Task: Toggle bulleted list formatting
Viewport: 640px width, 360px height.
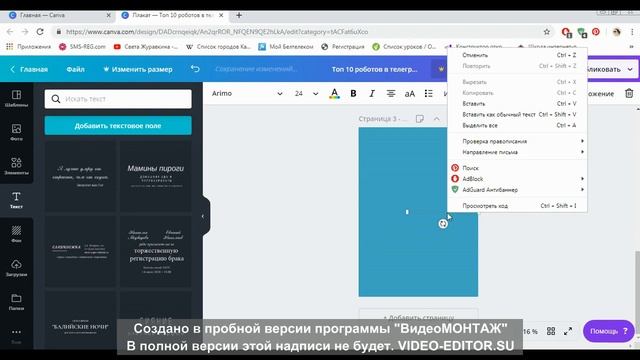Action: pyautogui.click(x=429, y=93)
